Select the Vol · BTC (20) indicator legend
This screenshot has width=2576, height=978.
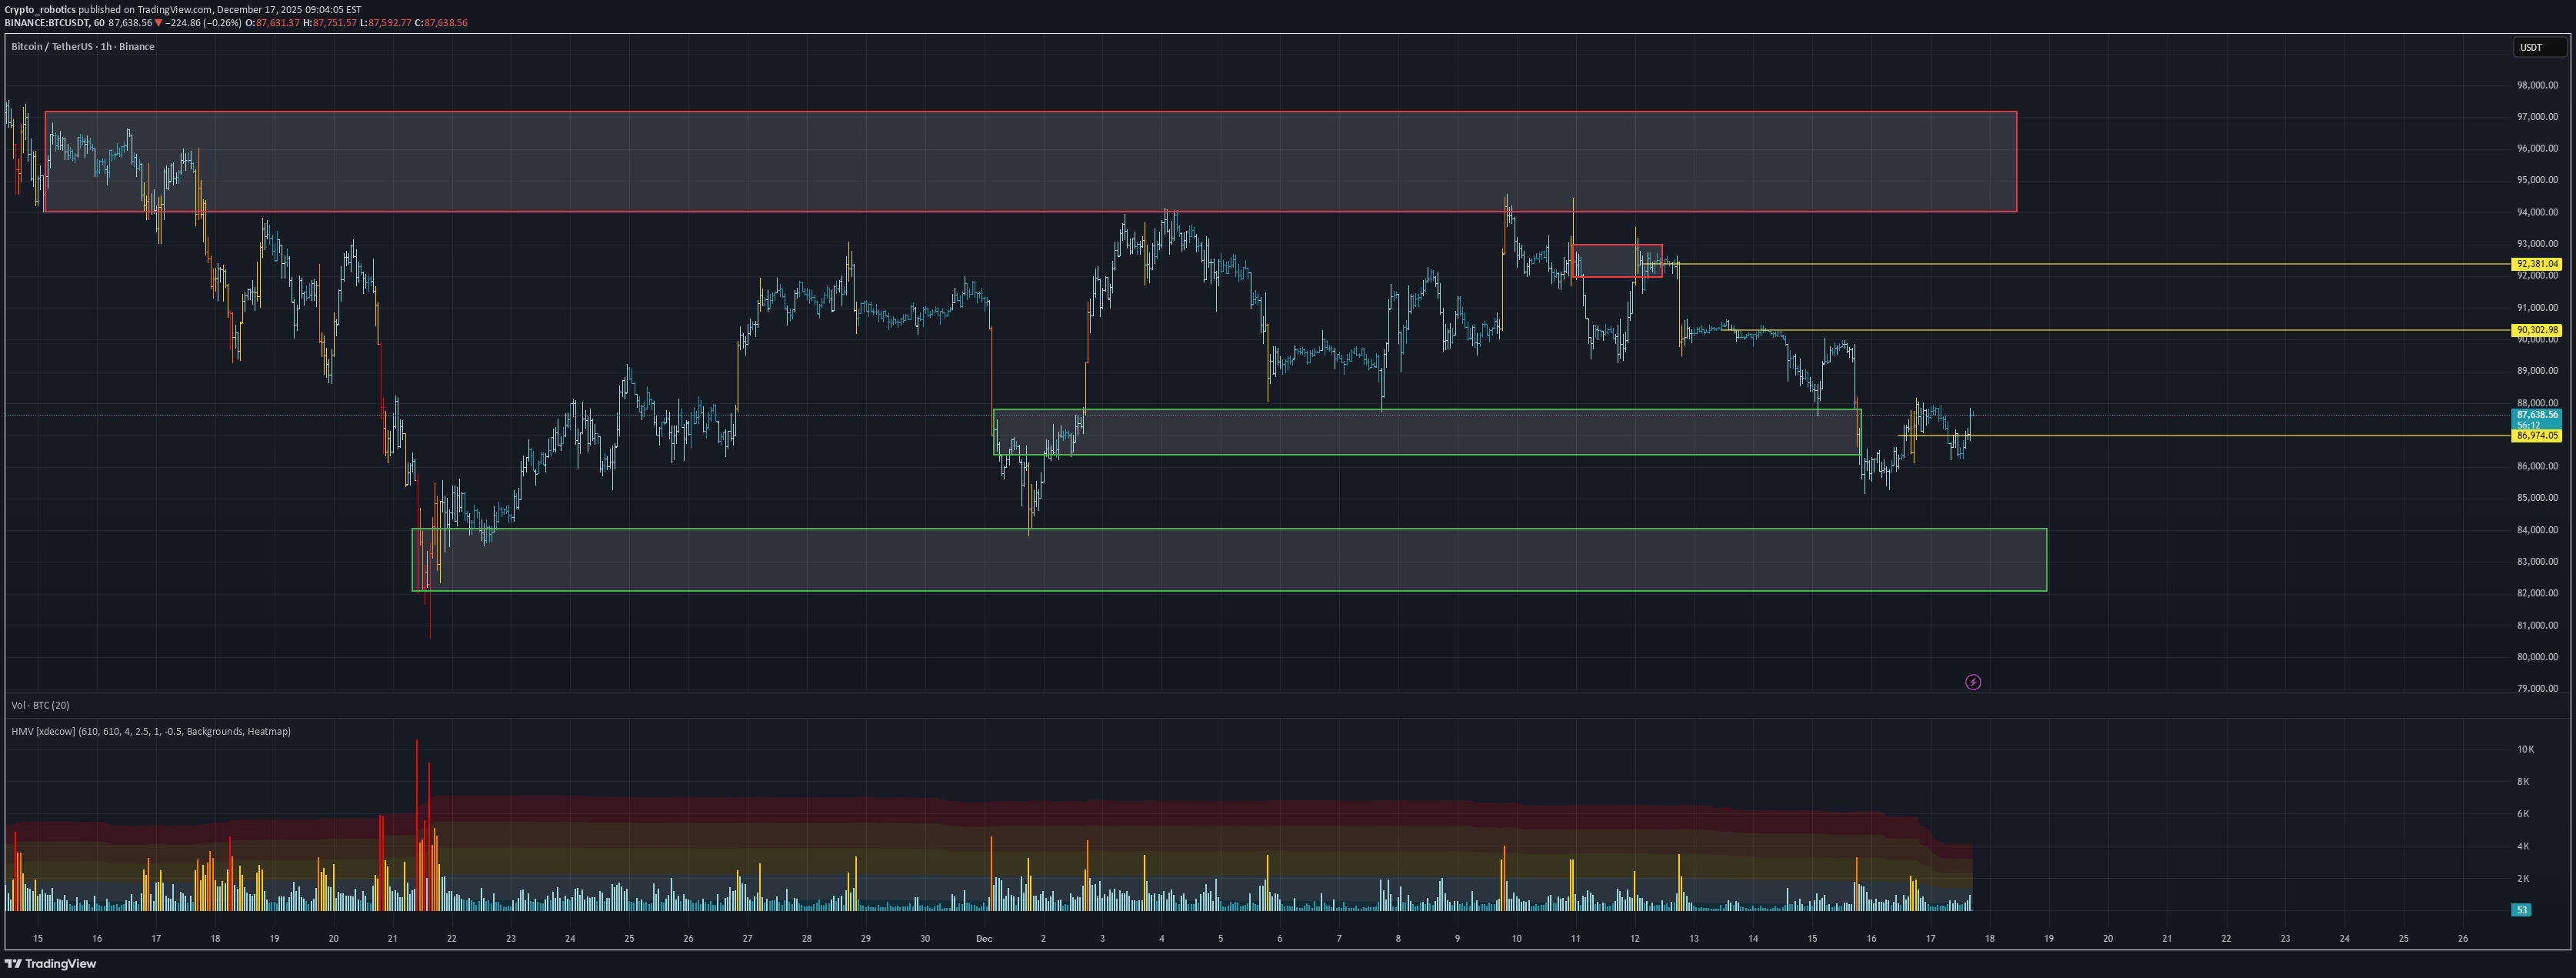tap(40, 705)
